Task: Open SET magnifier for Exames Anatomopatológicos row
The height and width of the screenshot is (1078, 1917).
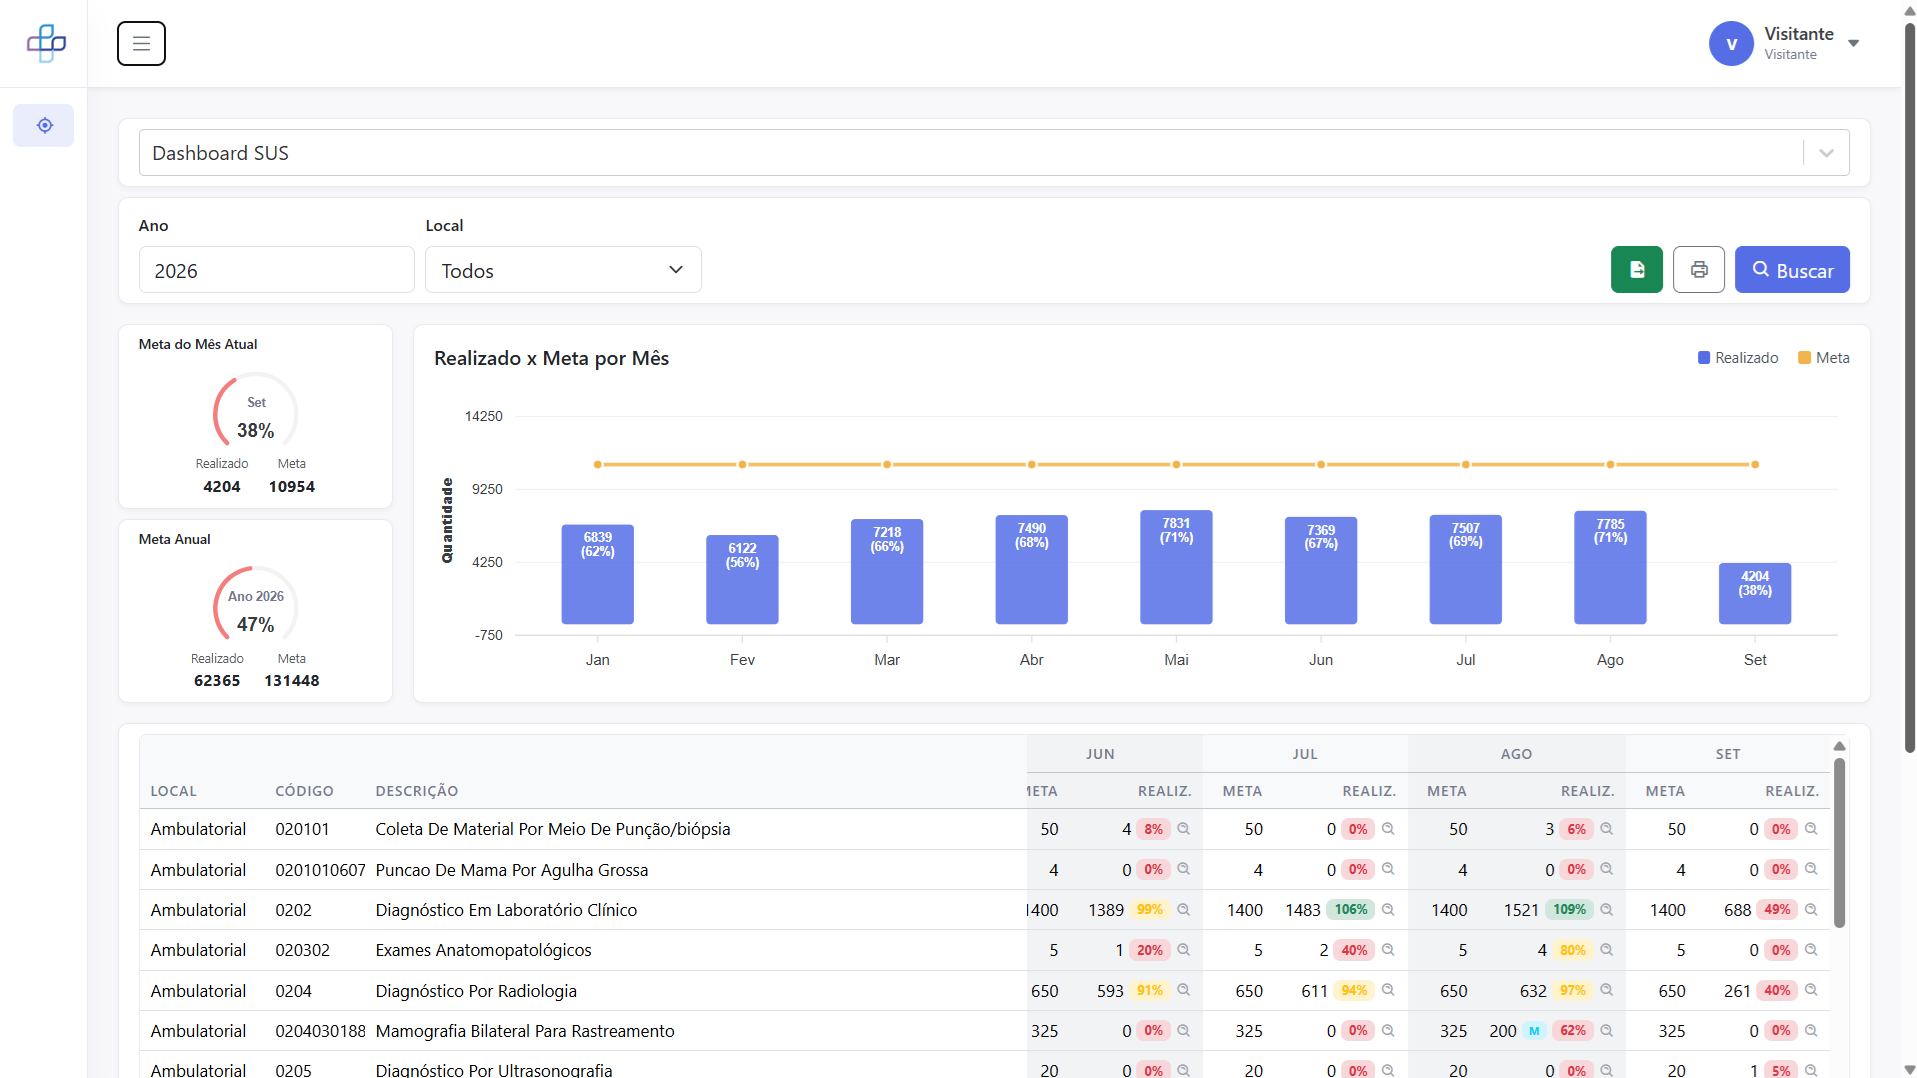Action: 1811,950
